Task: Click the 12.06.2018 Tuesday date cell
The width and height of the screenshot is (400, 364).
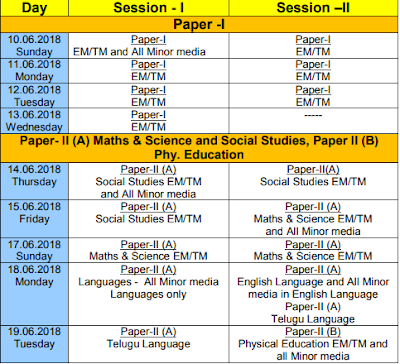Action: point(34,96)
